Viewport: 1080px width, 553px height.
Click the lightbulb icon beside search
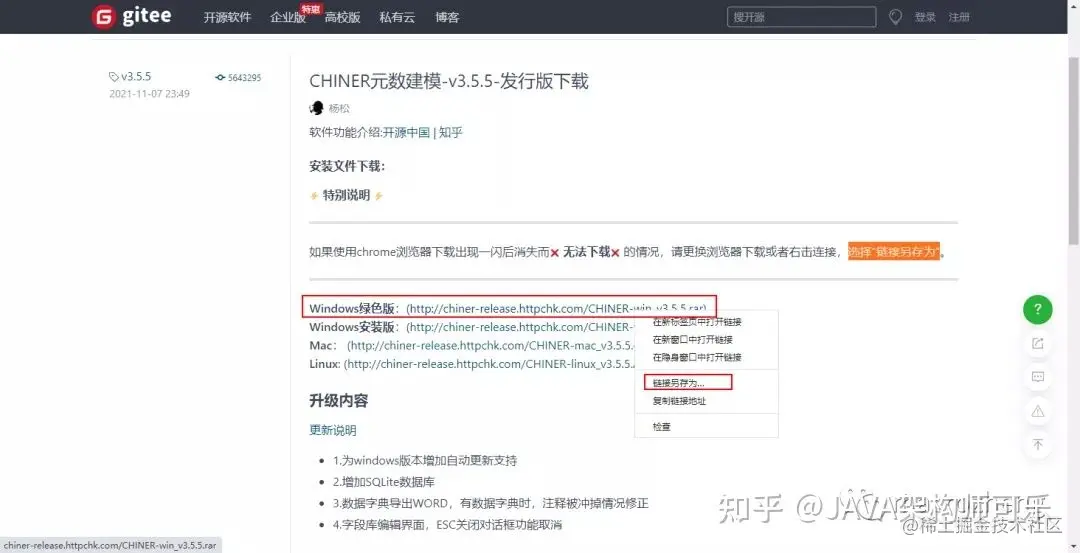(895, 17)
